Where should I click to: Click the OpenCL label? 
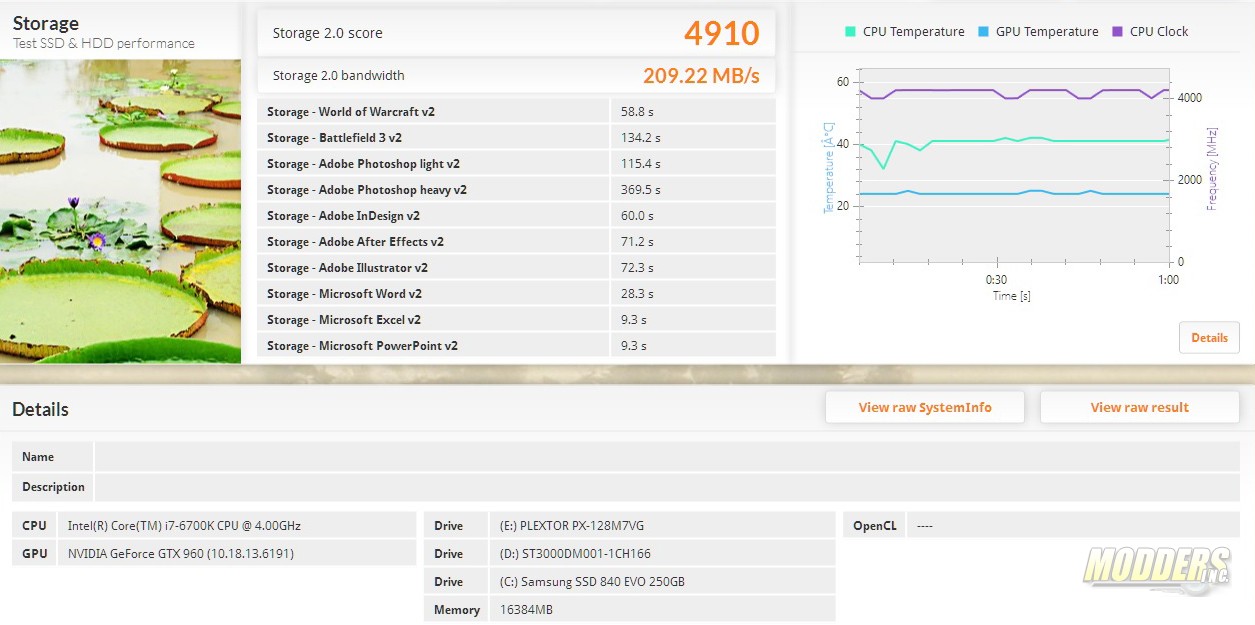click(875, 525)
